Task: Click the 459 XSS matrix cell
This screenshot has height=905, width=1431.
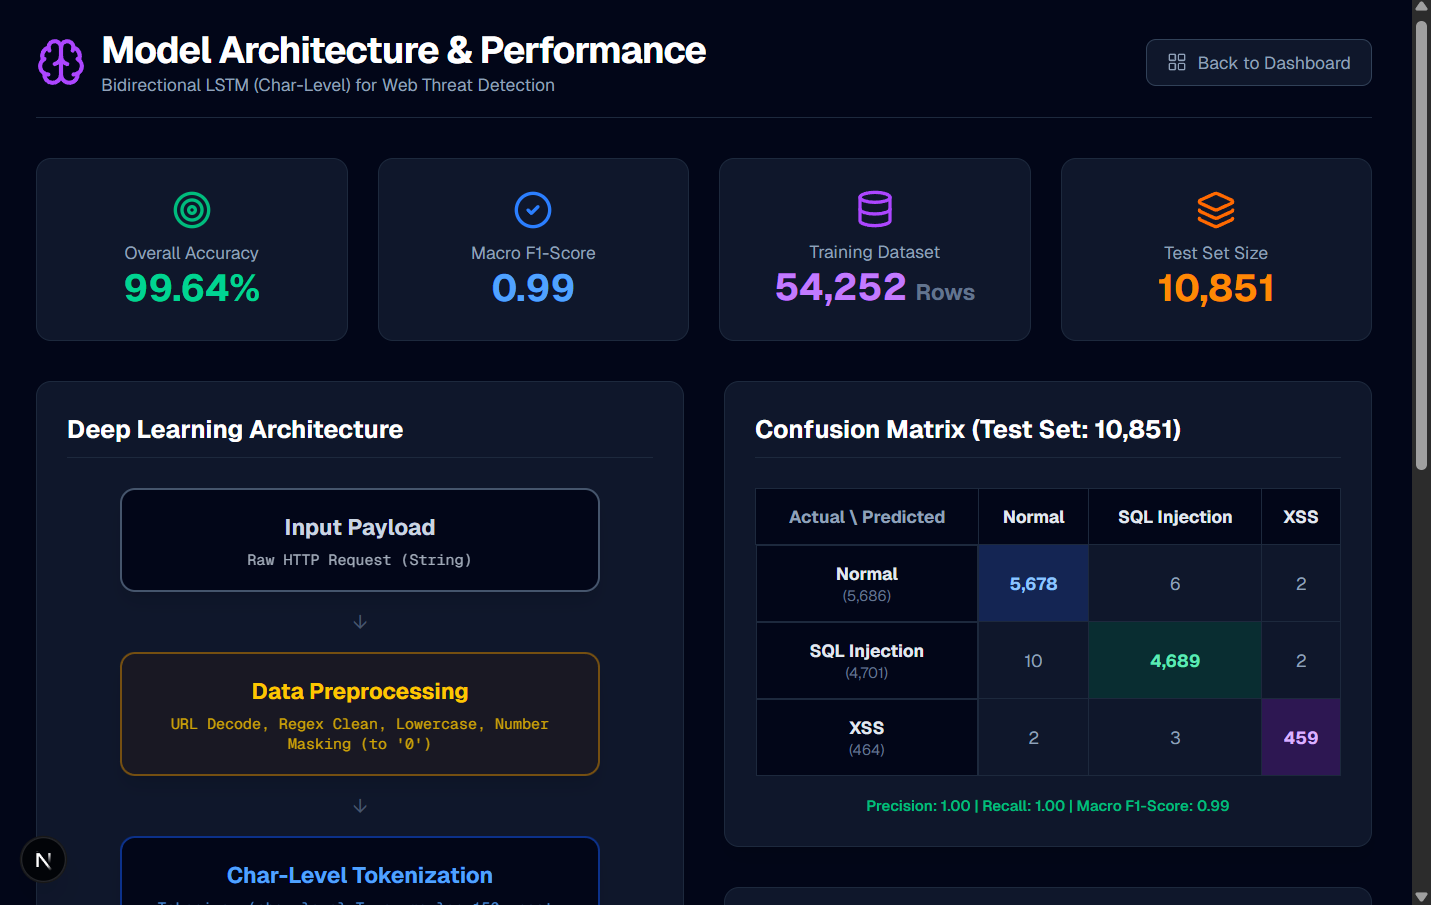Action: [x=1300, y=738]
